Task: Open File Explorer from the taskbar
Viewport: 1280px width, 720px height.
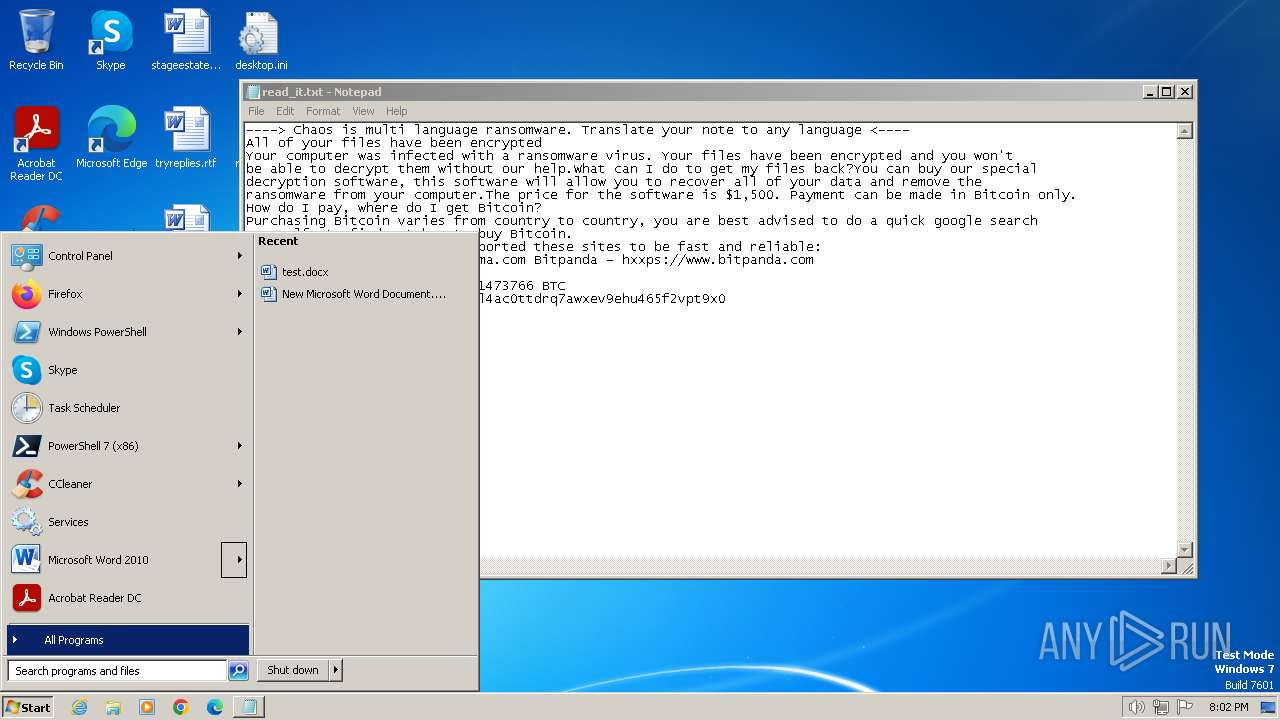Action: 113,707
